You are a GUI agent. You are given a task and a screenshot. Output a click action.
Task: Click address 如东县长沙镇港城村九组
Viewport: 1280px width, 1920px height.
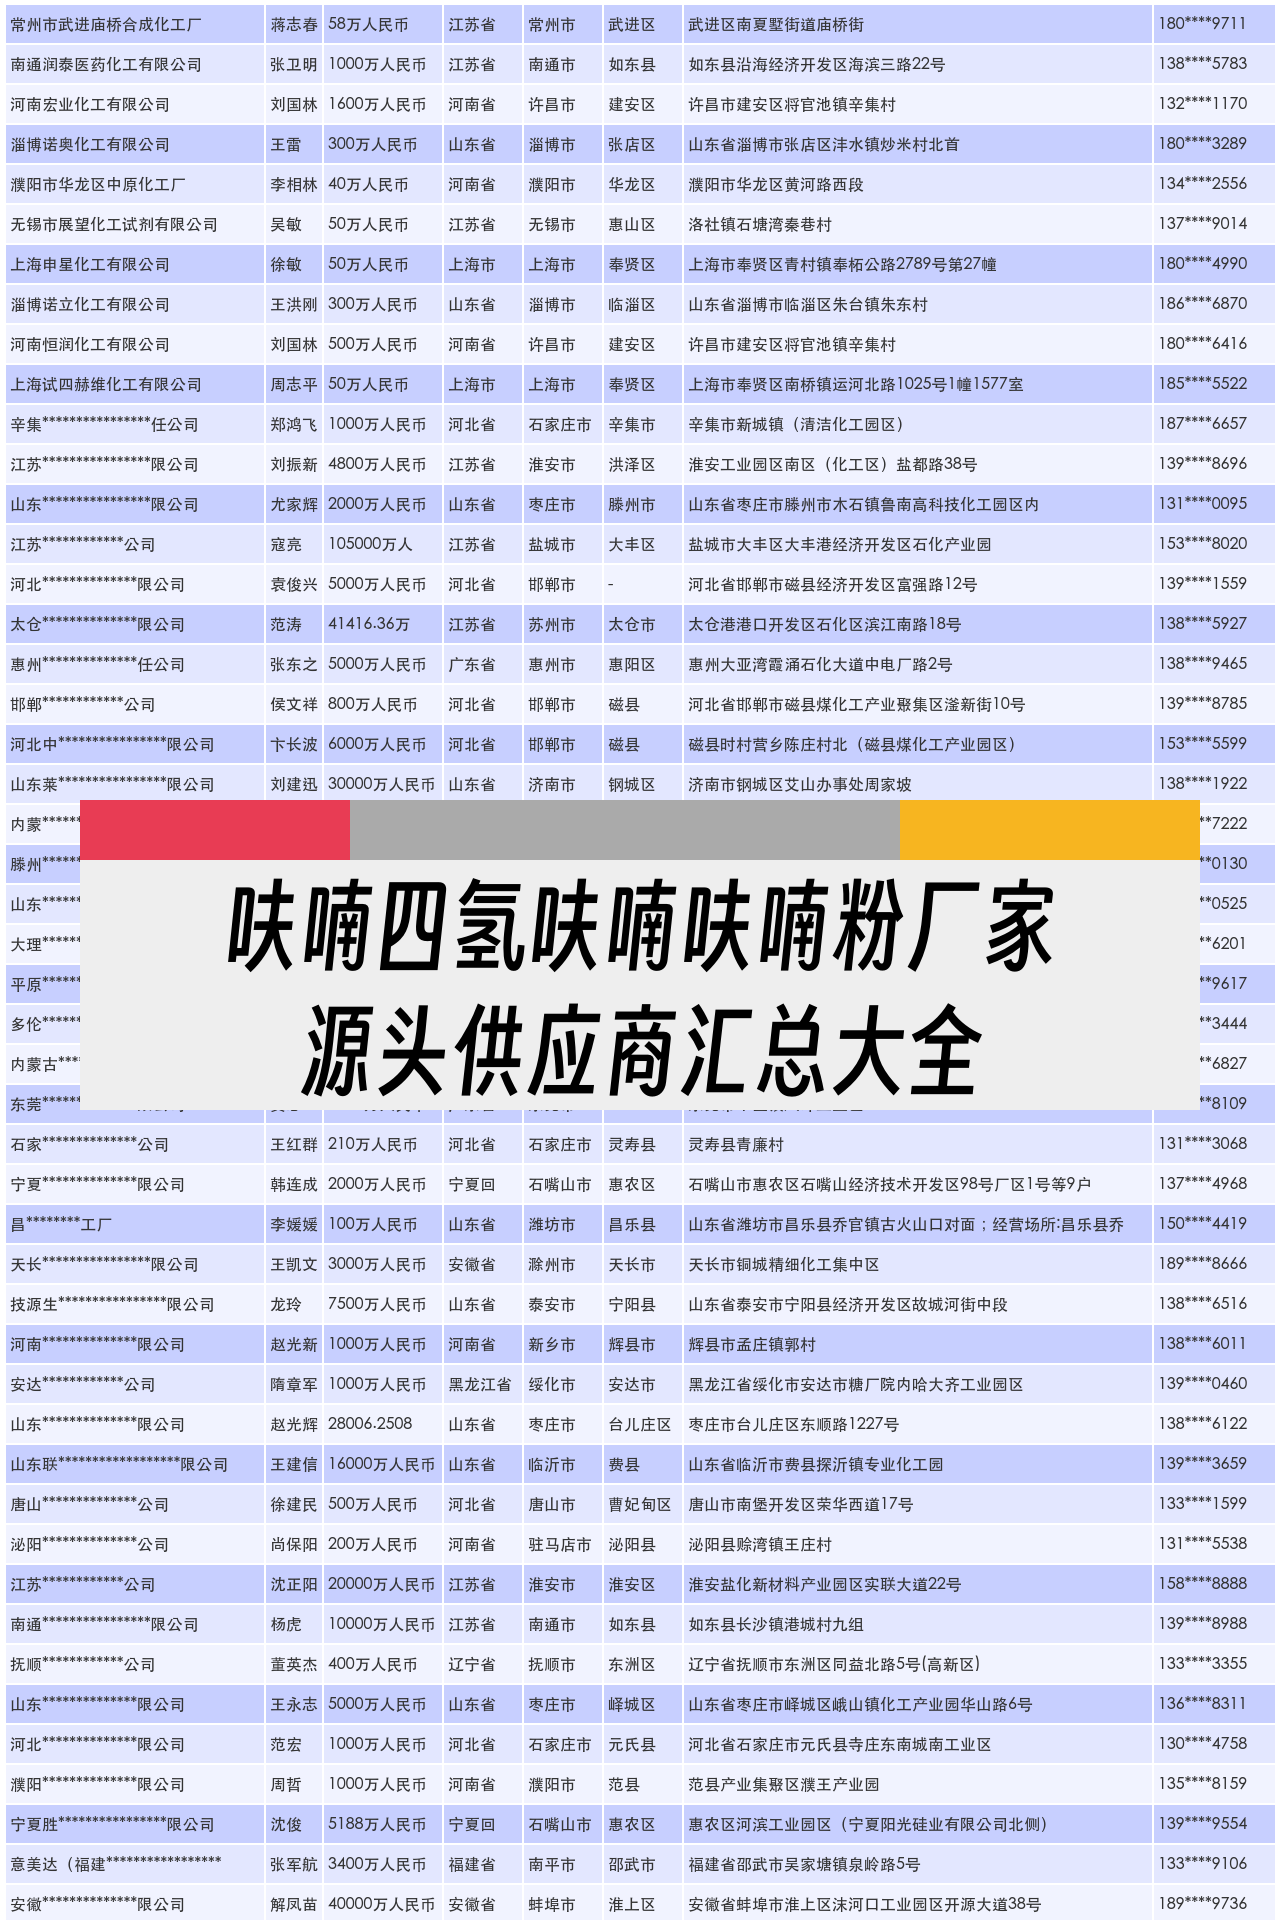pos(776,1624)
